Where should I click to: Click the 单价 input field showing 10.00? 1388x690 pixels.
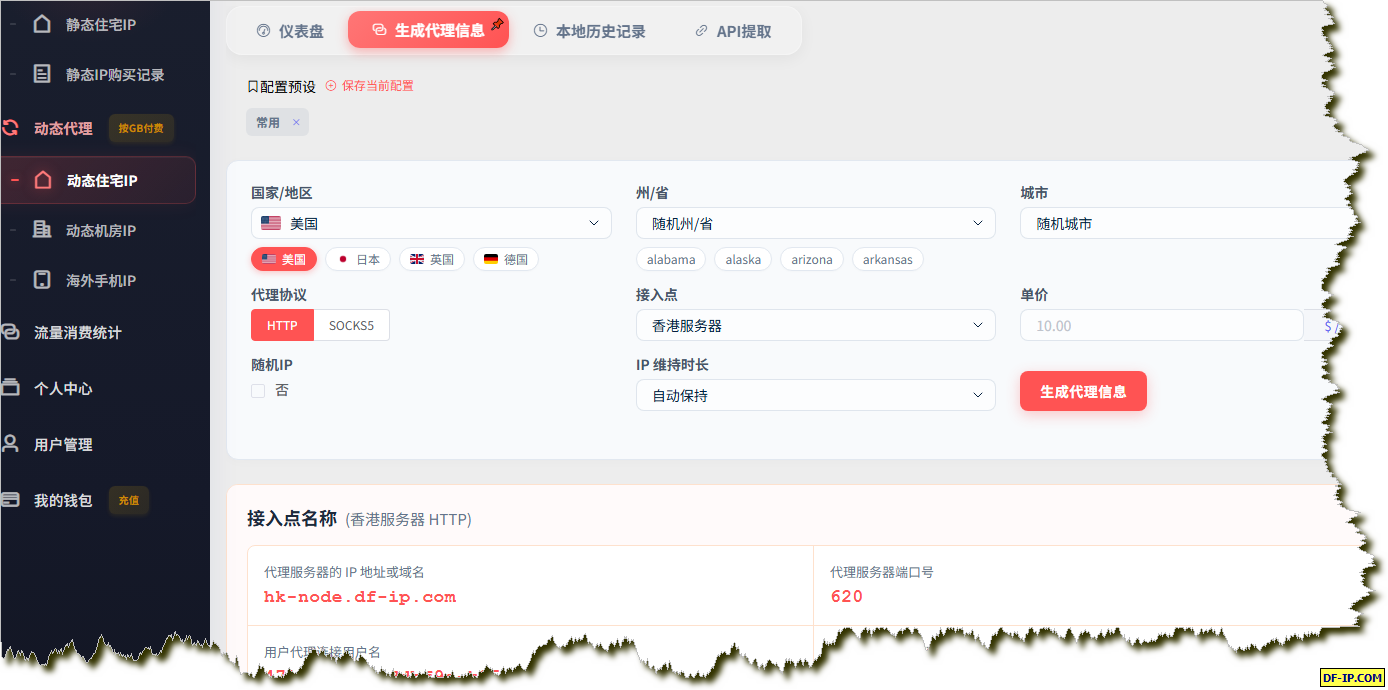1161,325
